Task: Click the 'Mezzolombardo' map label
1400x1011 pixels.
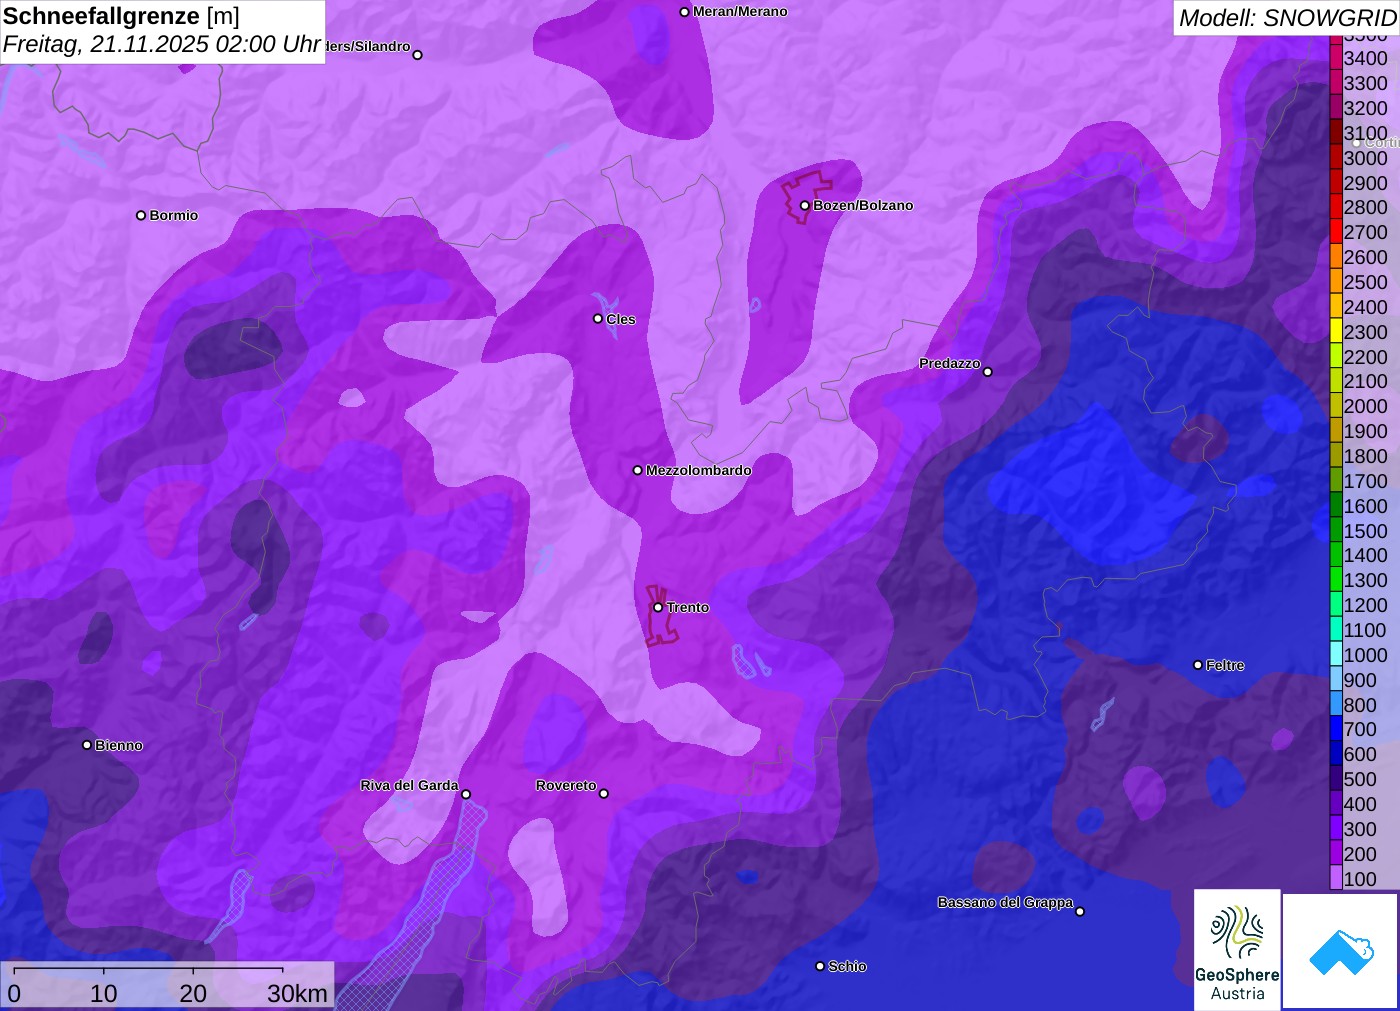Action: tap(699, 470)
